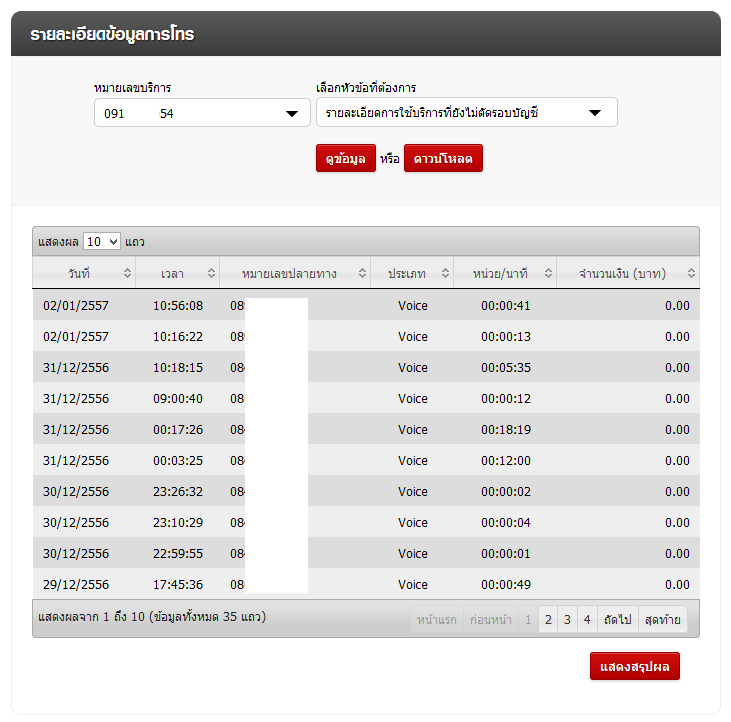Click time cell 10:56:08

point(178,306)
